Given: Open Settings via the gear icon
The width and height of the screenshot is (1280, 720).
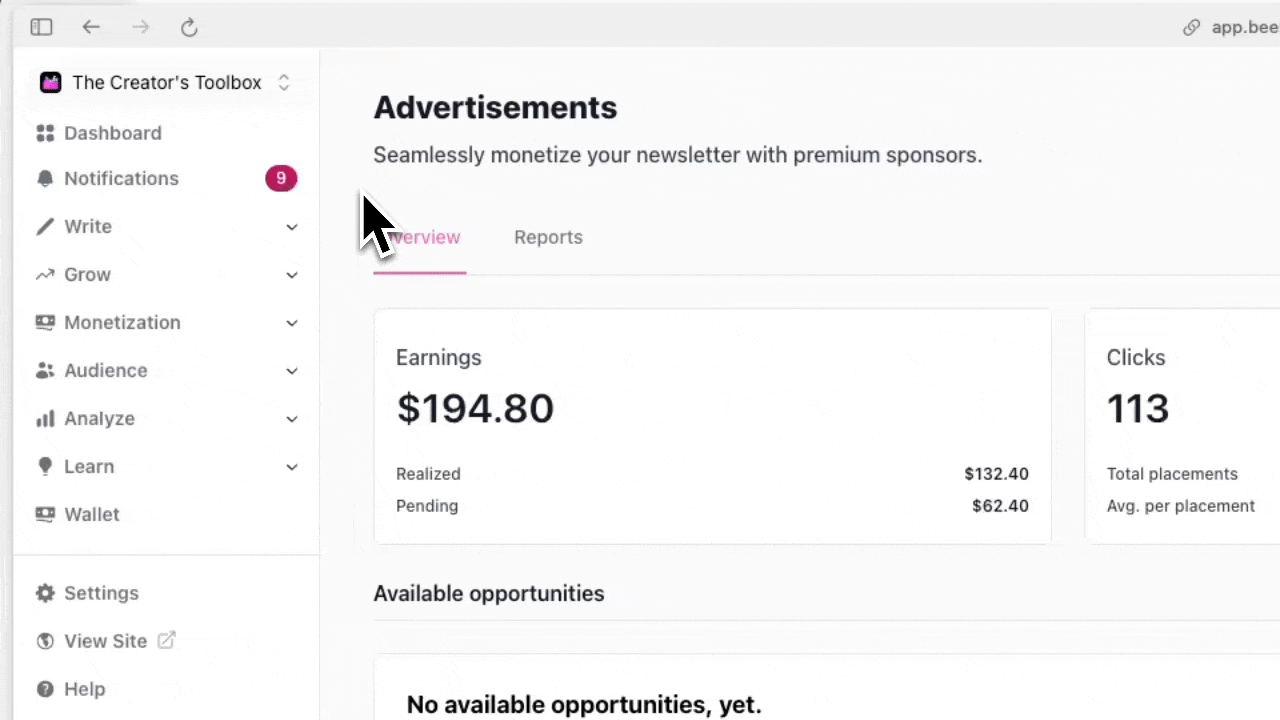Looking at the screenshot, I should [x=45, y=593].
